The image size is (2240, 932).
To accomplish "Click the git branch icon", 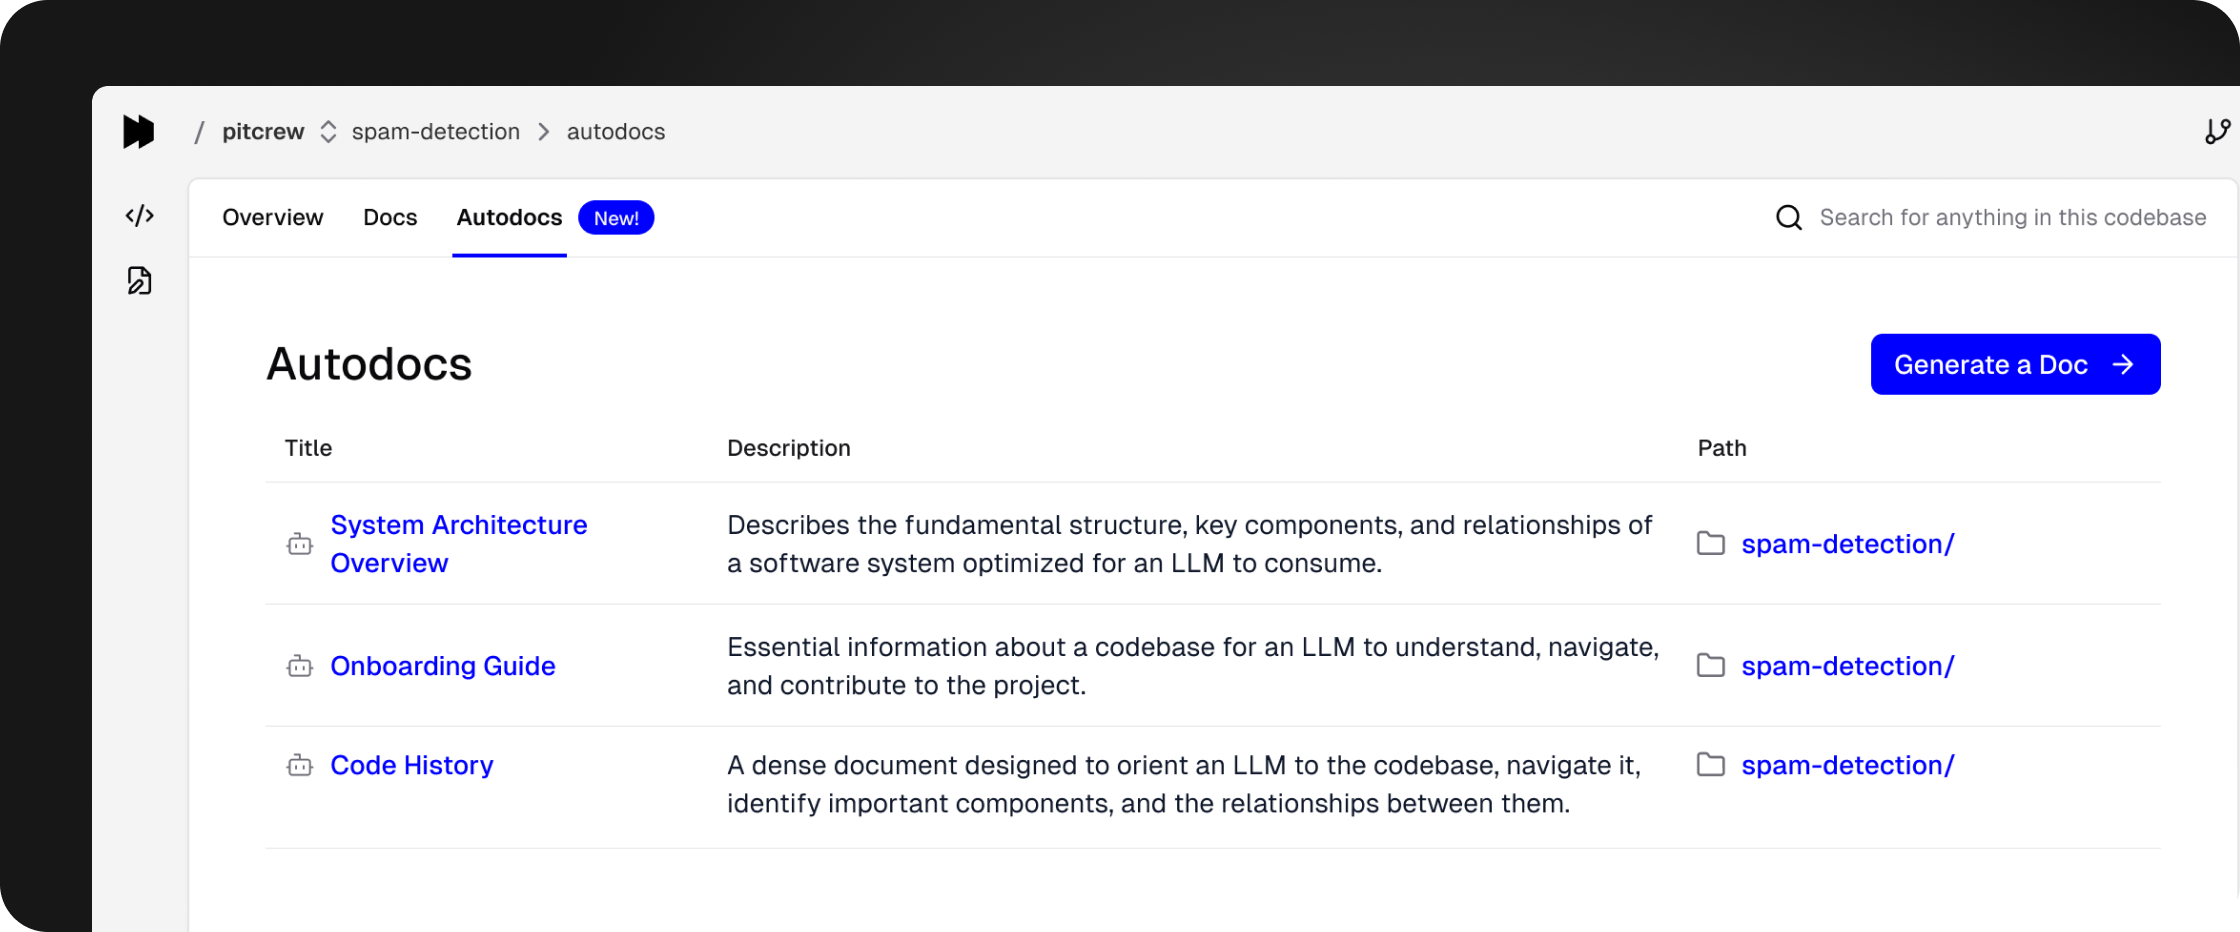I will click(2217, 132).
